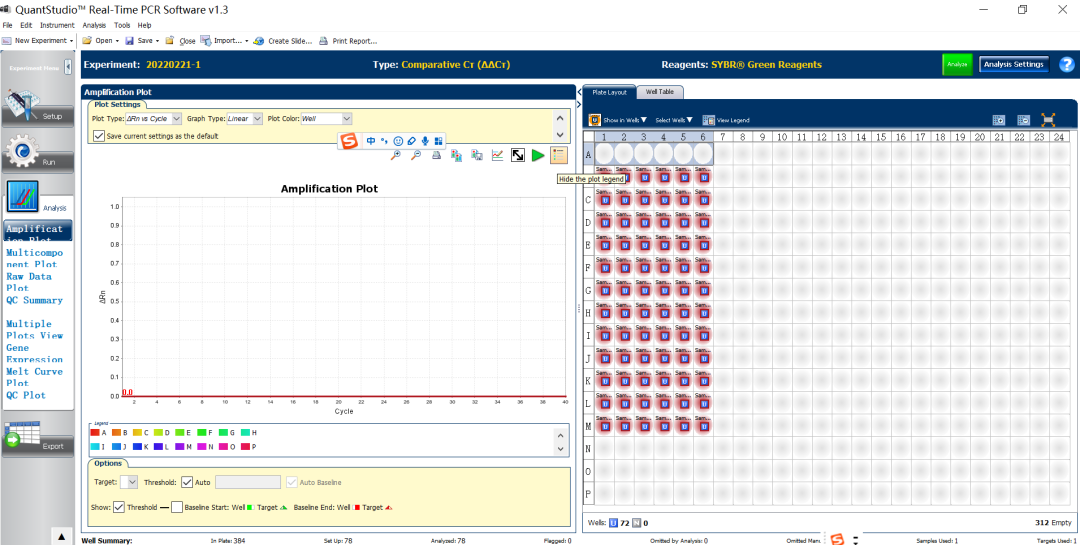Click the blue help question mark

pyautogui.click(x=1067, y=65)
